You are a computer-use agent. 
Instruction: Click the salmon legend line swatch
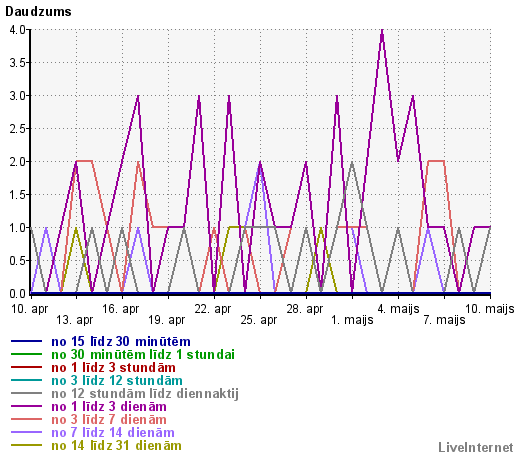(26, 419)
